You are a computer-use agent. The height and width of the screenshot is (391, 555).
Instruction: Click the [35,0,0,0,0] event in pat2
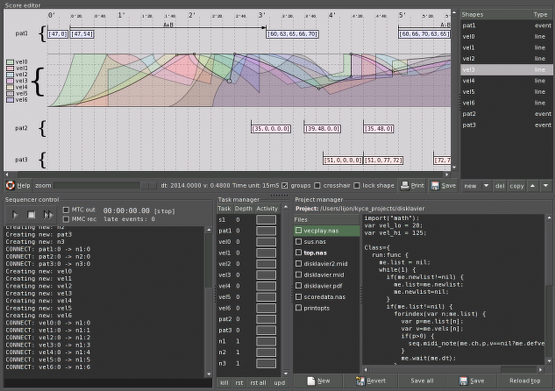(x=271, y=128)
